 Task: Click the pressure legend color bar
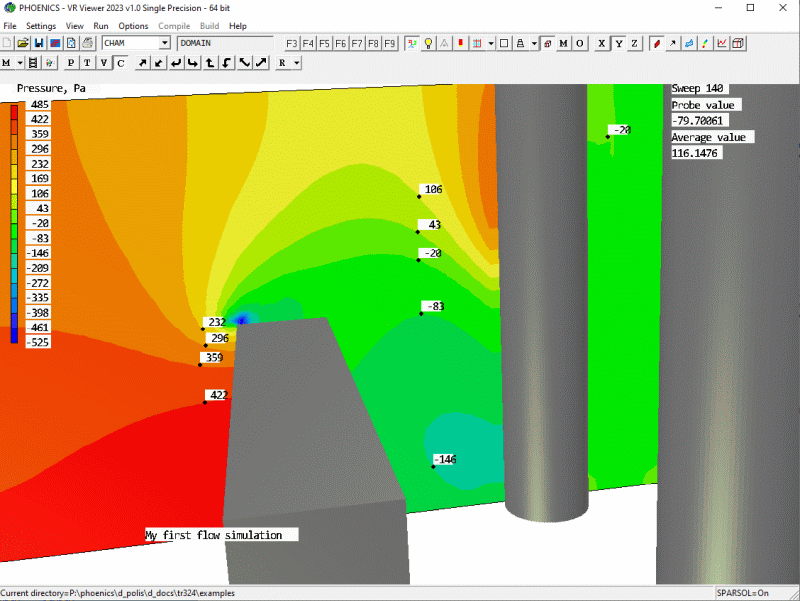click(13, 222)
